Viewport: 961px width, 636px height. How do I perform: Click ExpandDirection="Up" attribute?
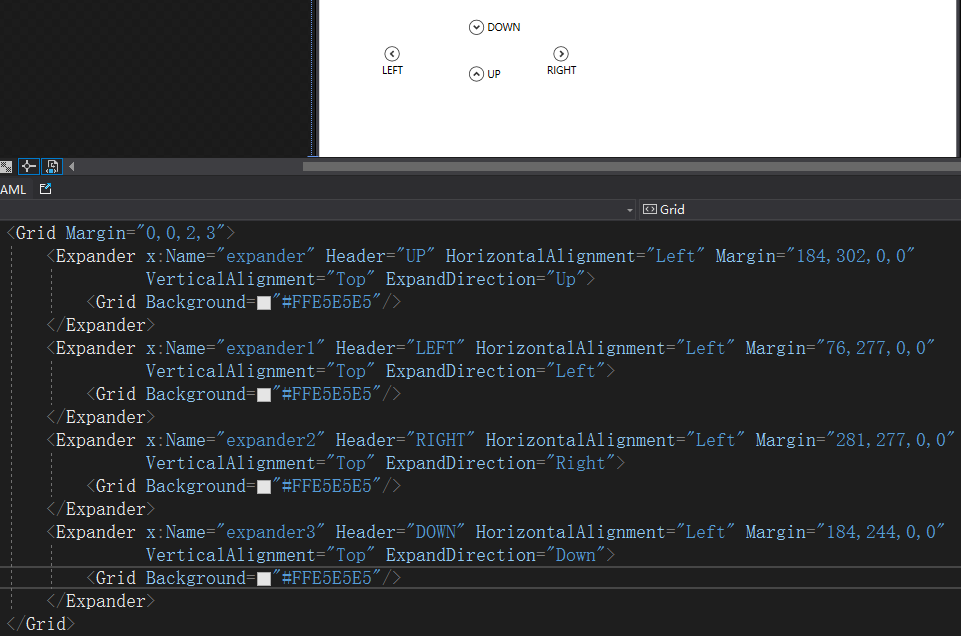click(x=485, y=279)
